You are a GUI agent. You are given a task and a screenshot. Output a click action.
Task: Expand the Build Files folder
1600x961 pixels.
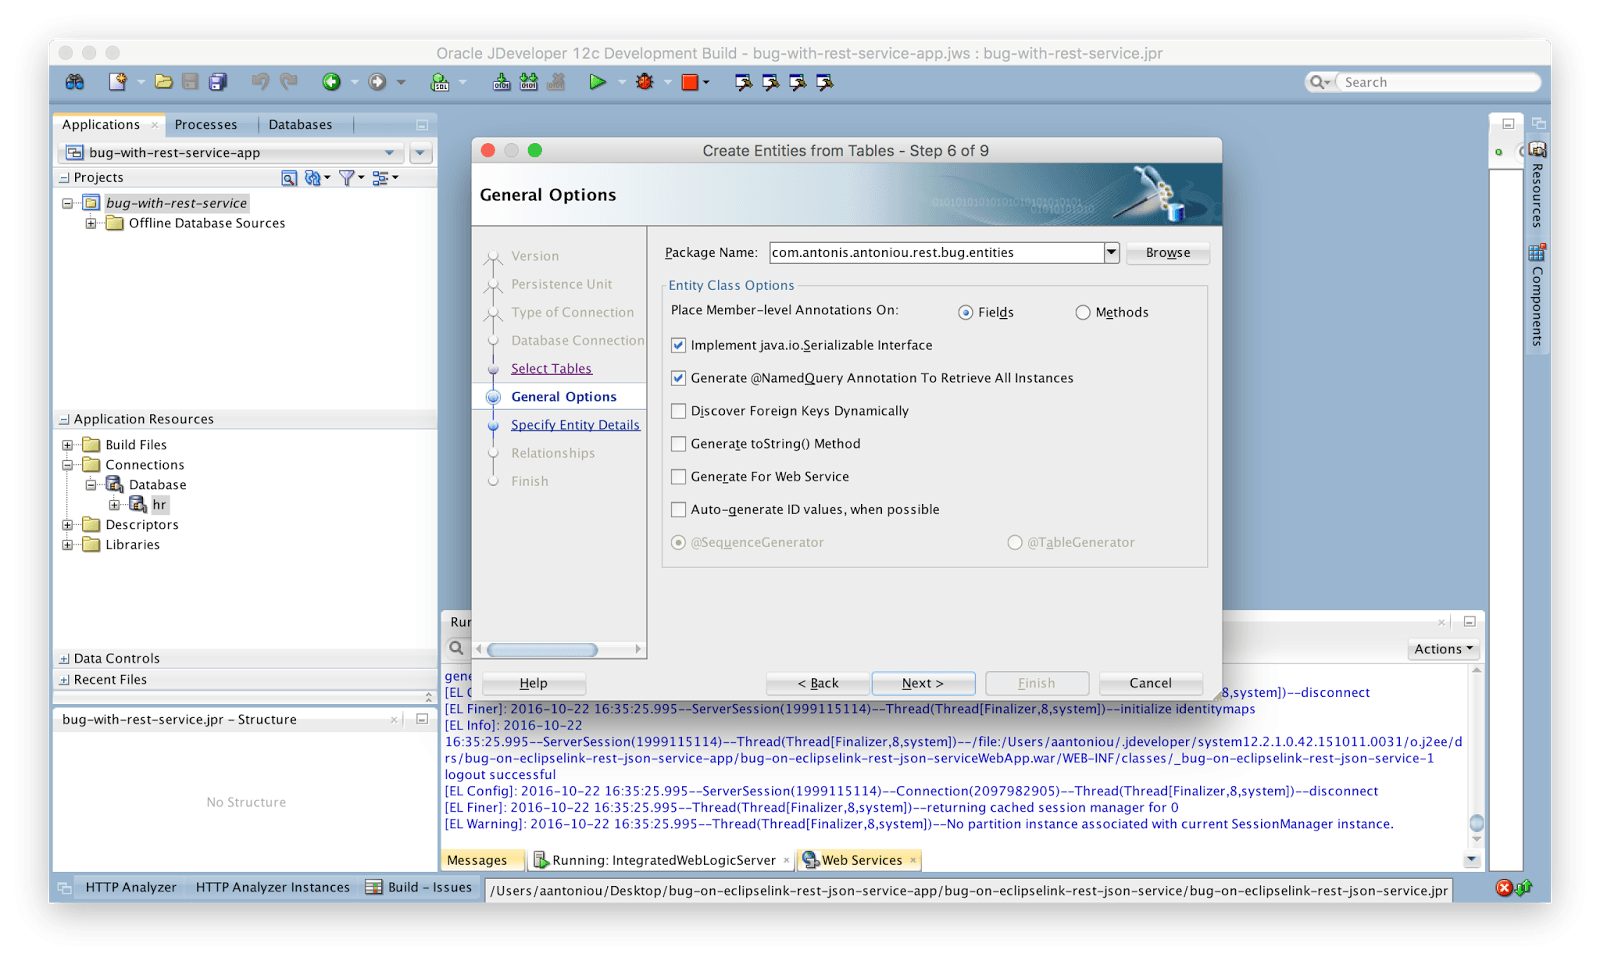tap(68, 445)
